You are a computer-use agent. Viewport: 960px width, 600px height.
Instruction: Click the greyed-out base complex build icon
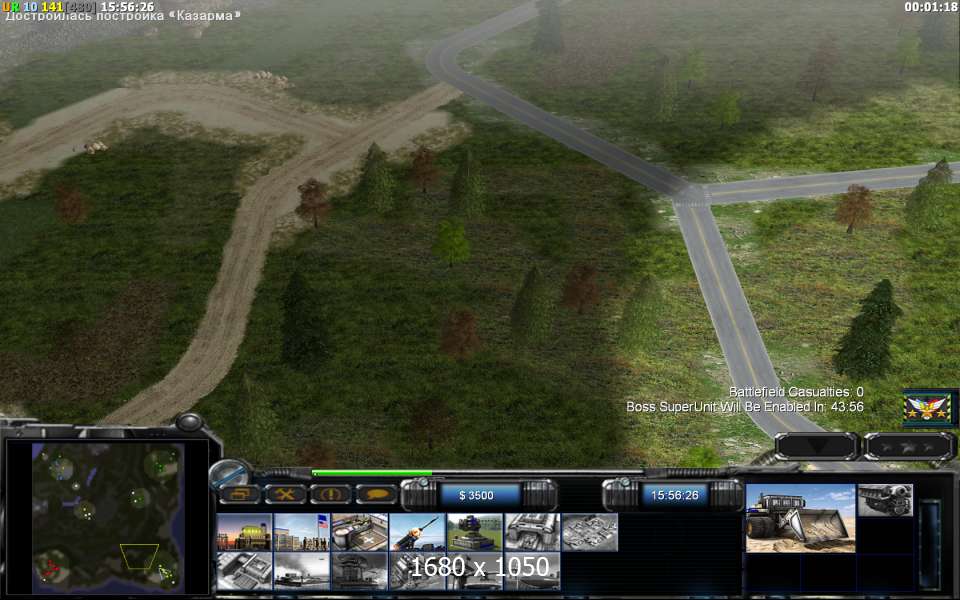[x=590, y=532]
